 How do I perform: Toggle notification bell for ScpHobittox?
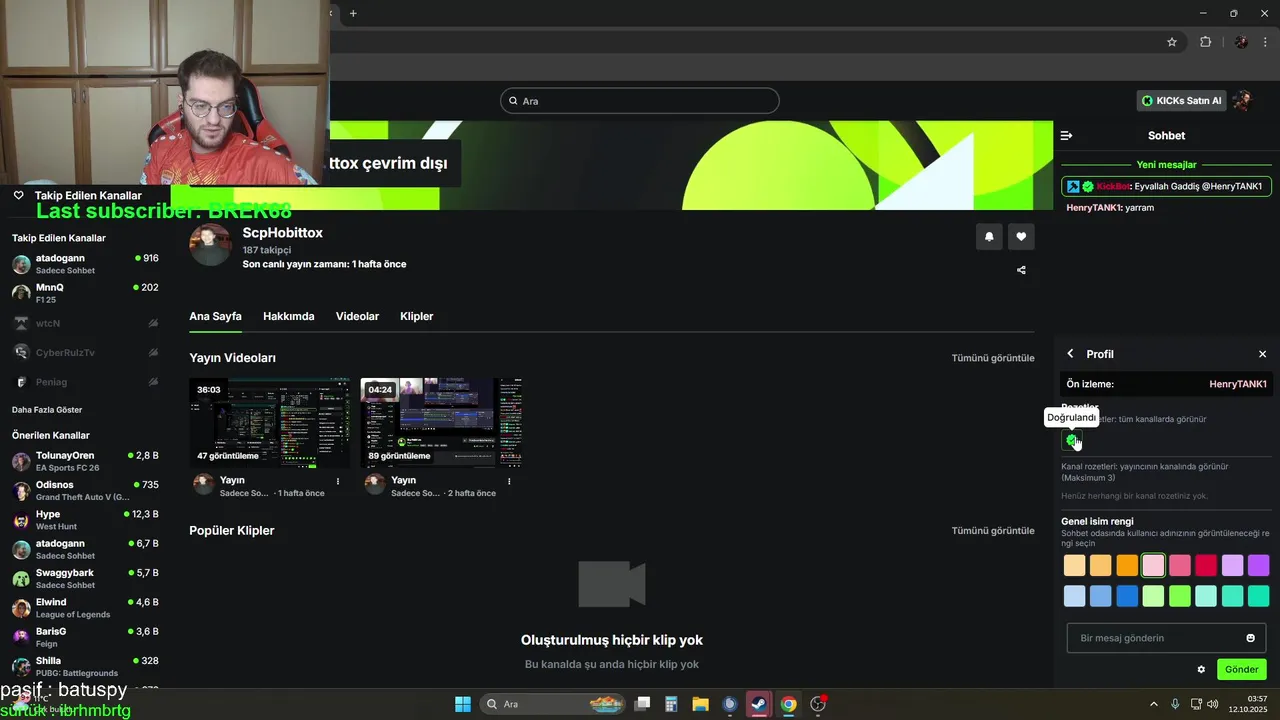click(989, 236)
